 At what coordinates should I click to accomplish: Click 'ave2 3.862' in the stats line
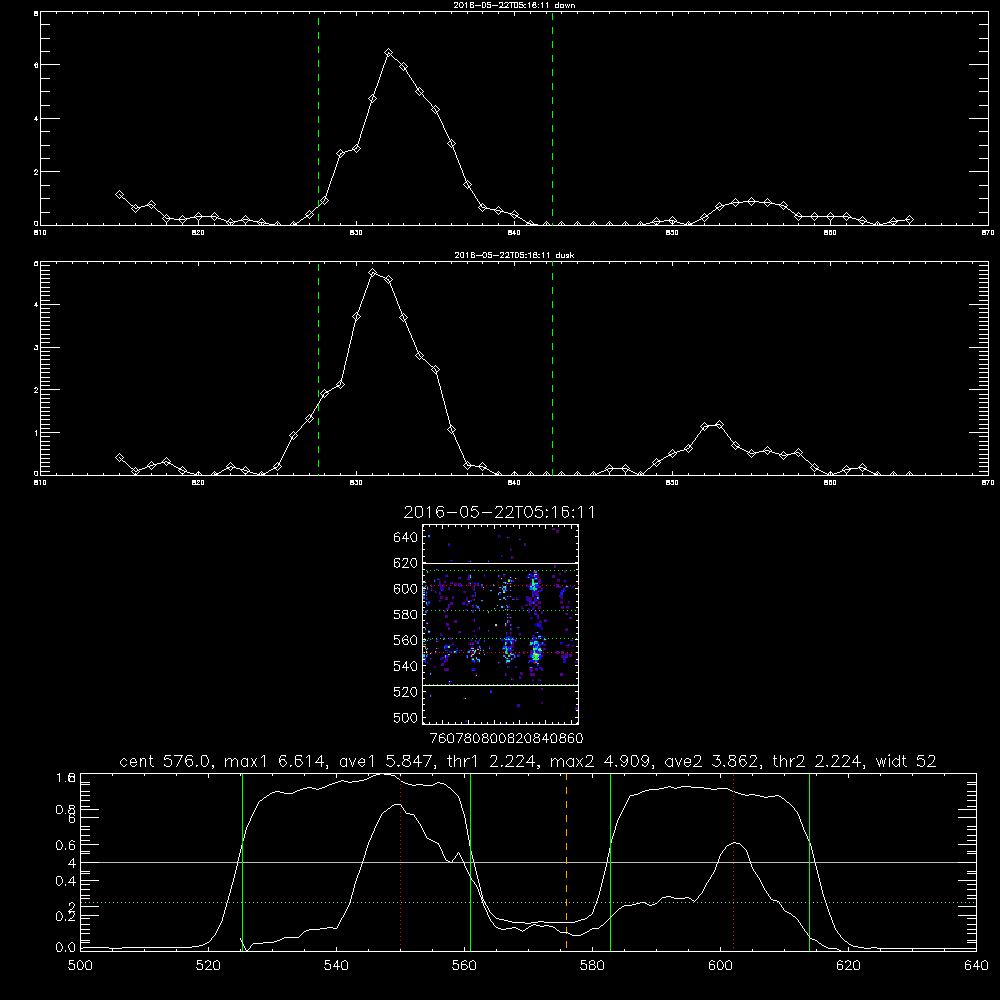click(711, 761)
